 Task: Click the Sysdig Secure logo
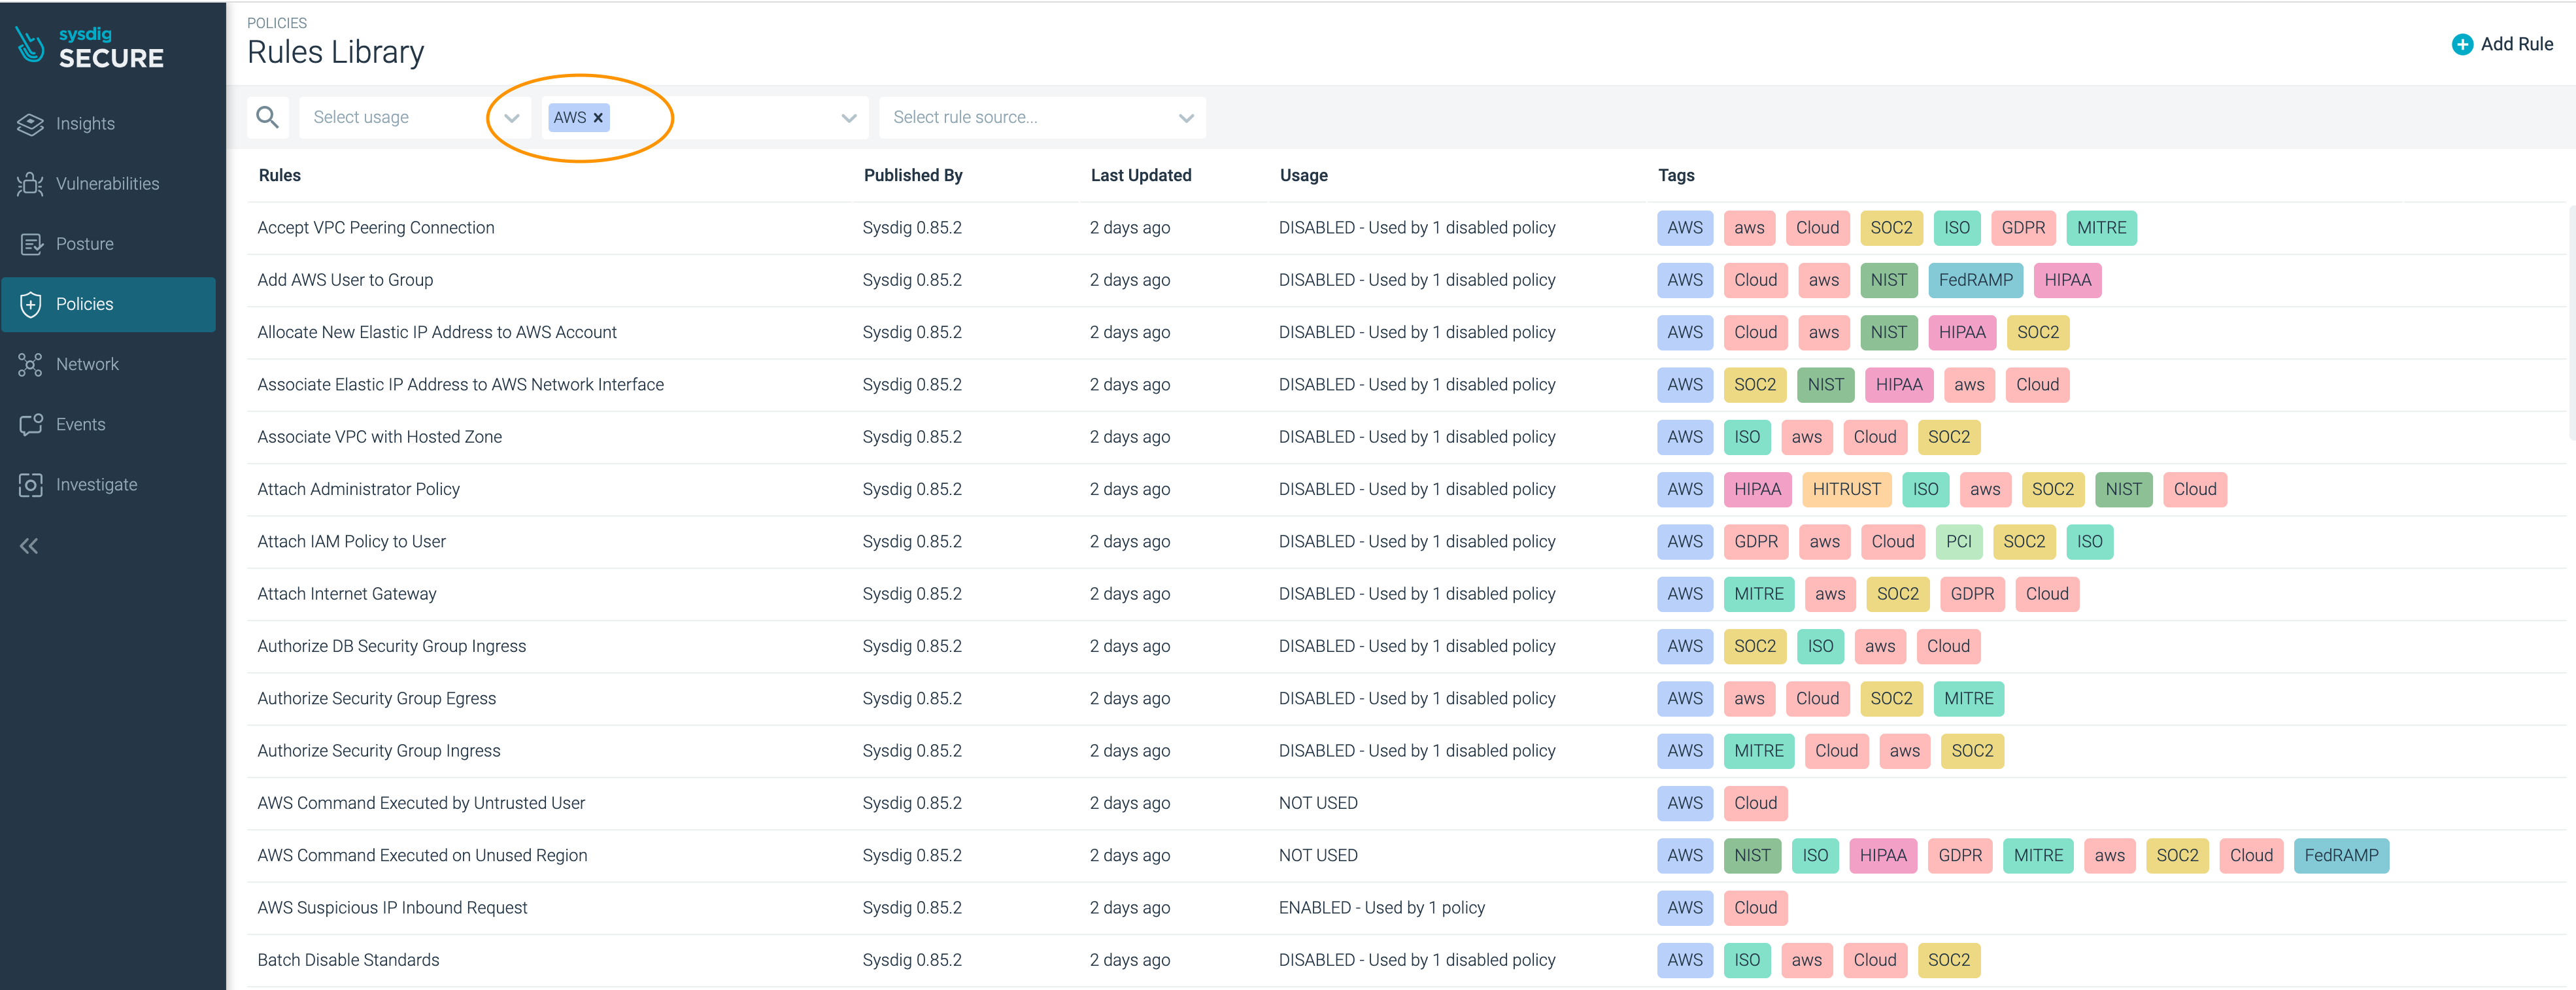point(89,48)
